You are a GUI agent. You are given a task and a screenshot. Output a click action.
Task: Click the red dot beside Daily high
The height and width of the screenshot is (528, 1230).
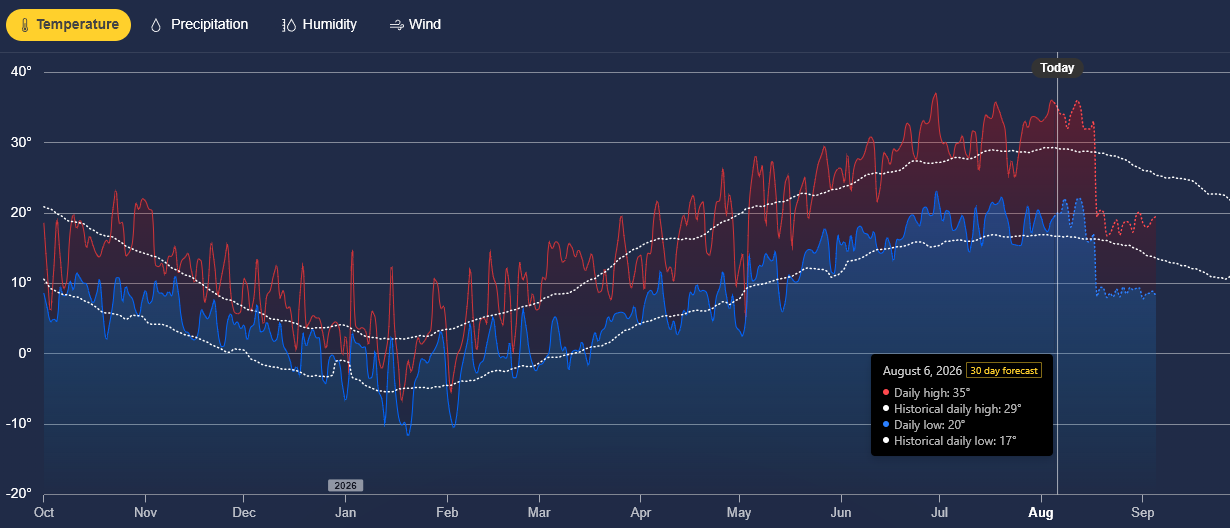tap(886, 392)
